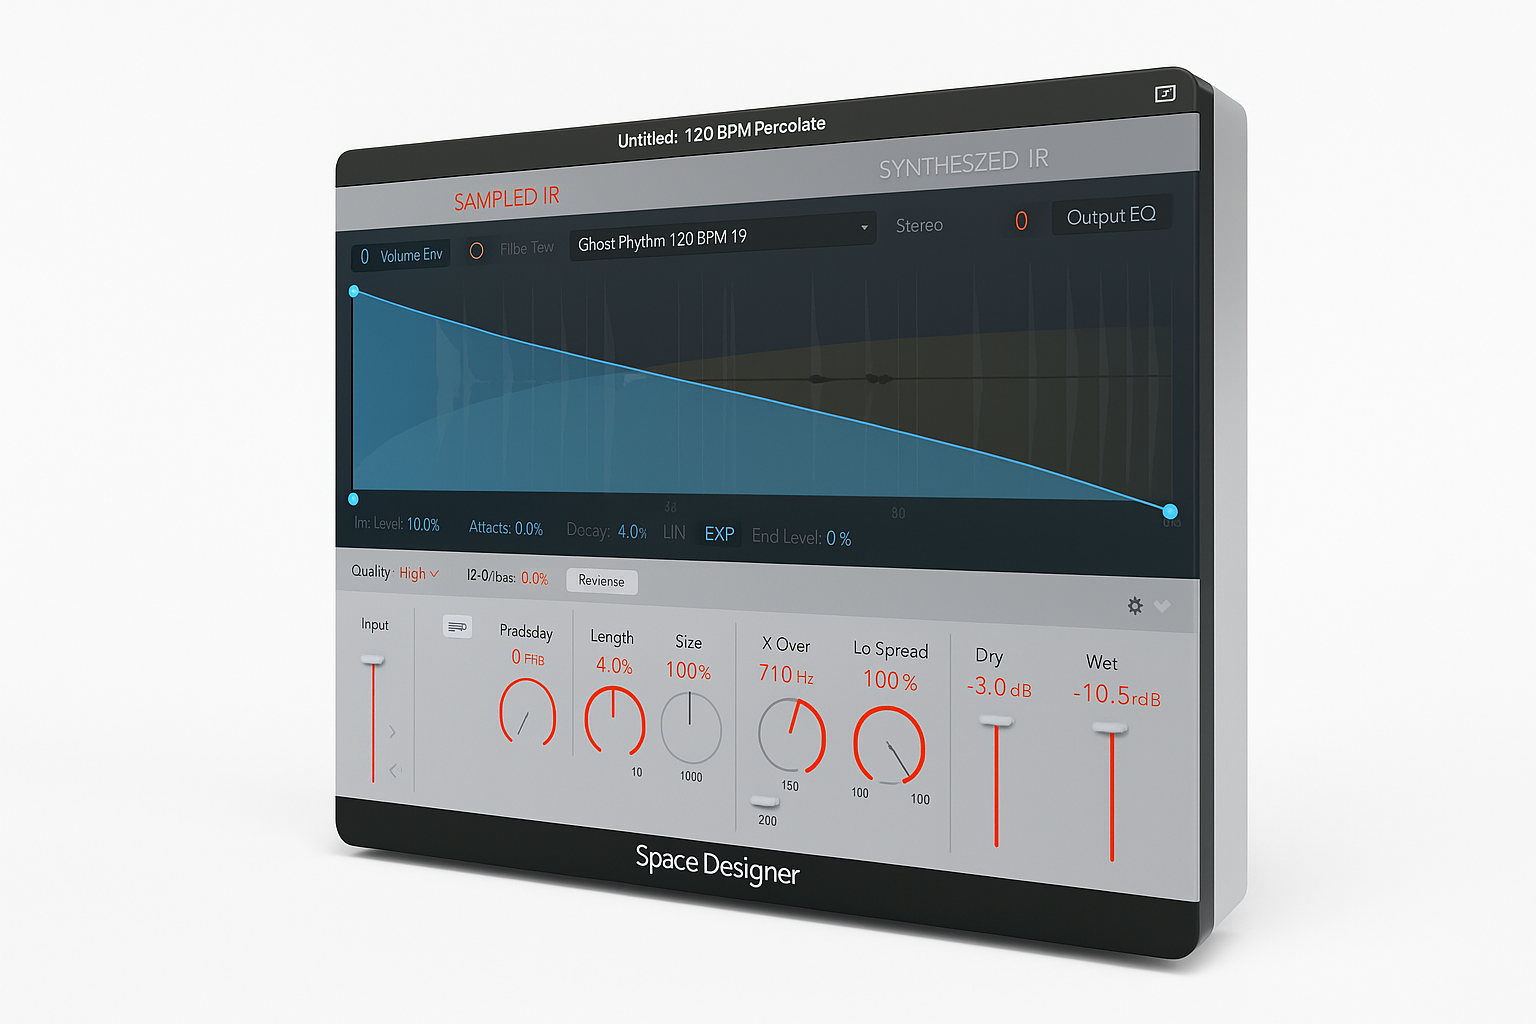The width and height of the screenshot is (1536, 1024).
Task: Click the End Level 0 % value
Action: 838,538
